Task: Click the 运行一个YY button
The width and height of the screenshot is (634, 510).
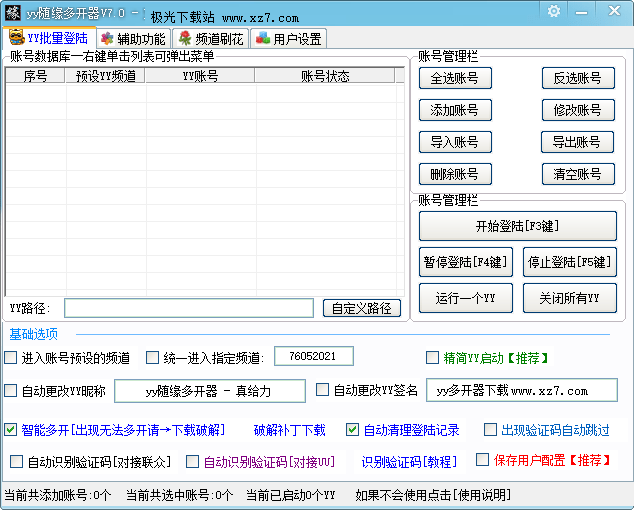Action: coord(466,298)
